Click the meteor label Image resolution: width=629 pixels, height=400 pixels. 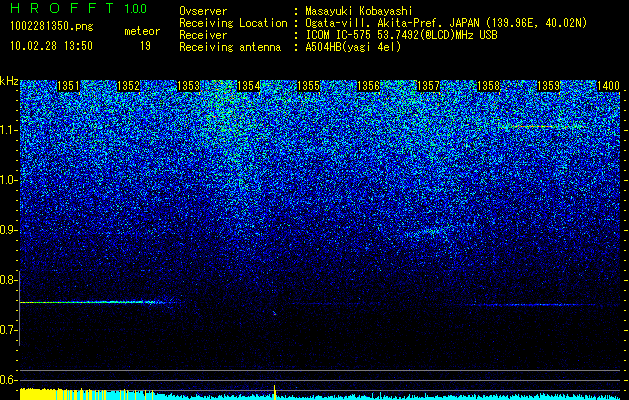(142, 31)
